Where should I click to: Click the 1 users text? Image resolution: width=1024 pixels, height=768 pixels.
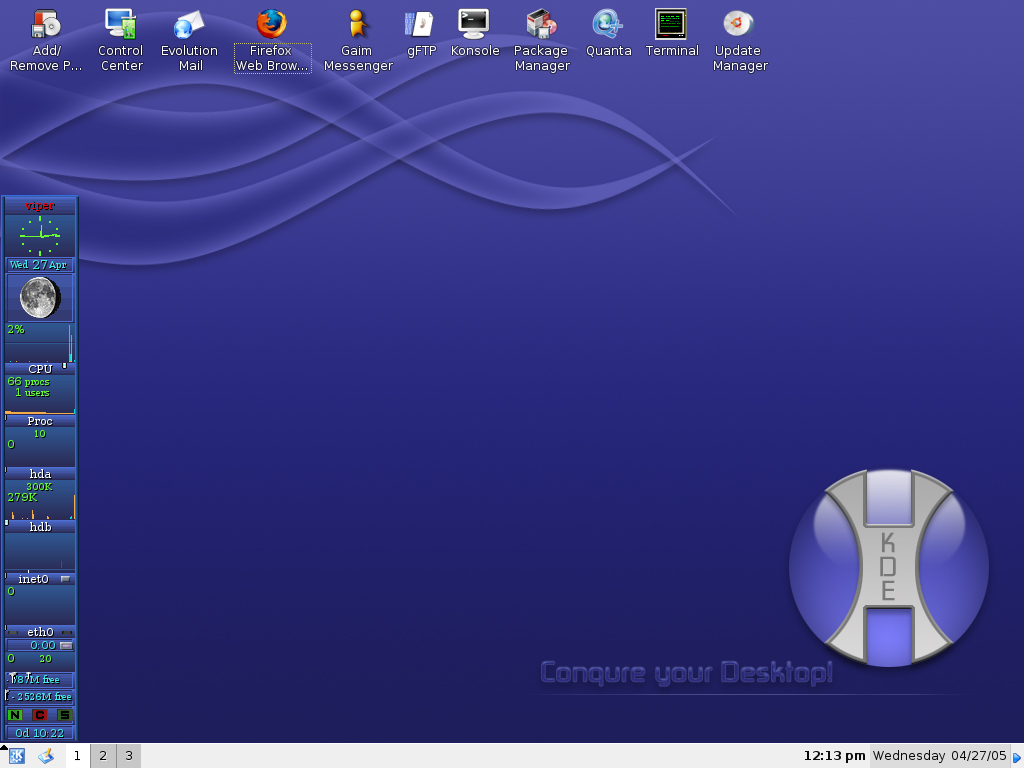(x=32, y=392)
